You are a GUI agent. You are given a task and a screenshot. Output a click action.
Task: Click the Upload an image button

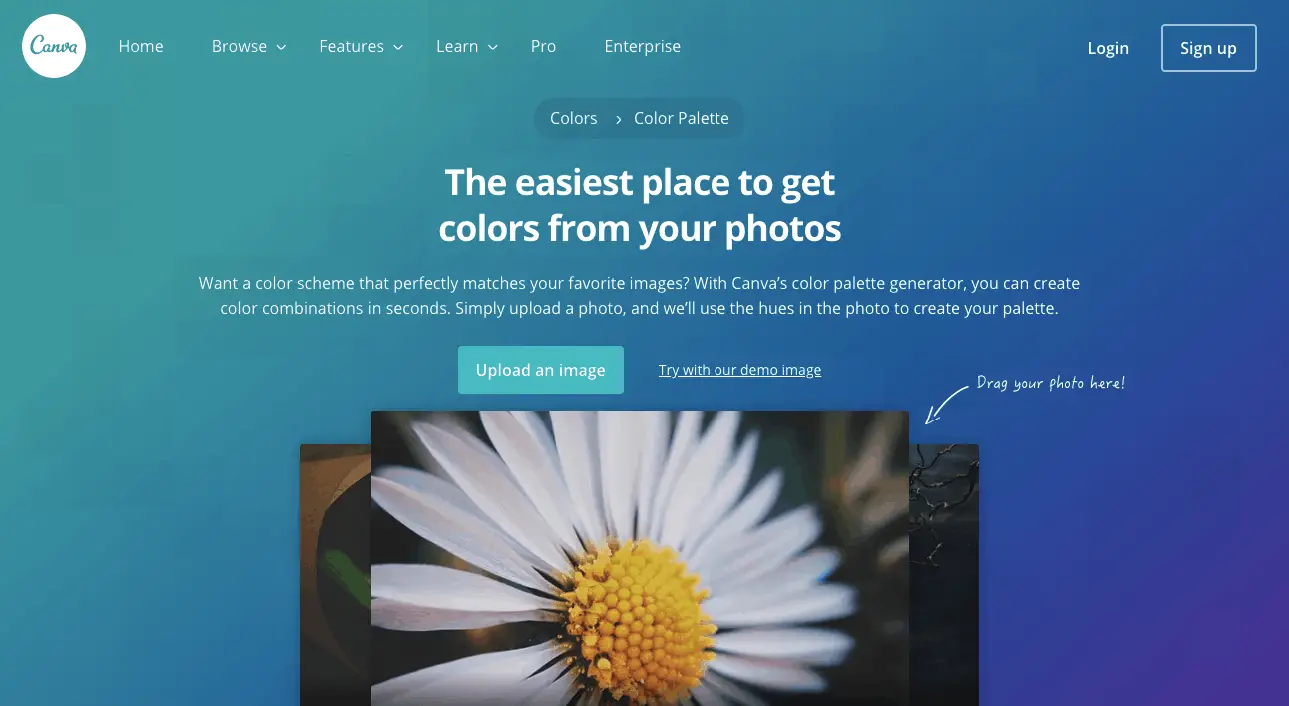tap(541, 370)
